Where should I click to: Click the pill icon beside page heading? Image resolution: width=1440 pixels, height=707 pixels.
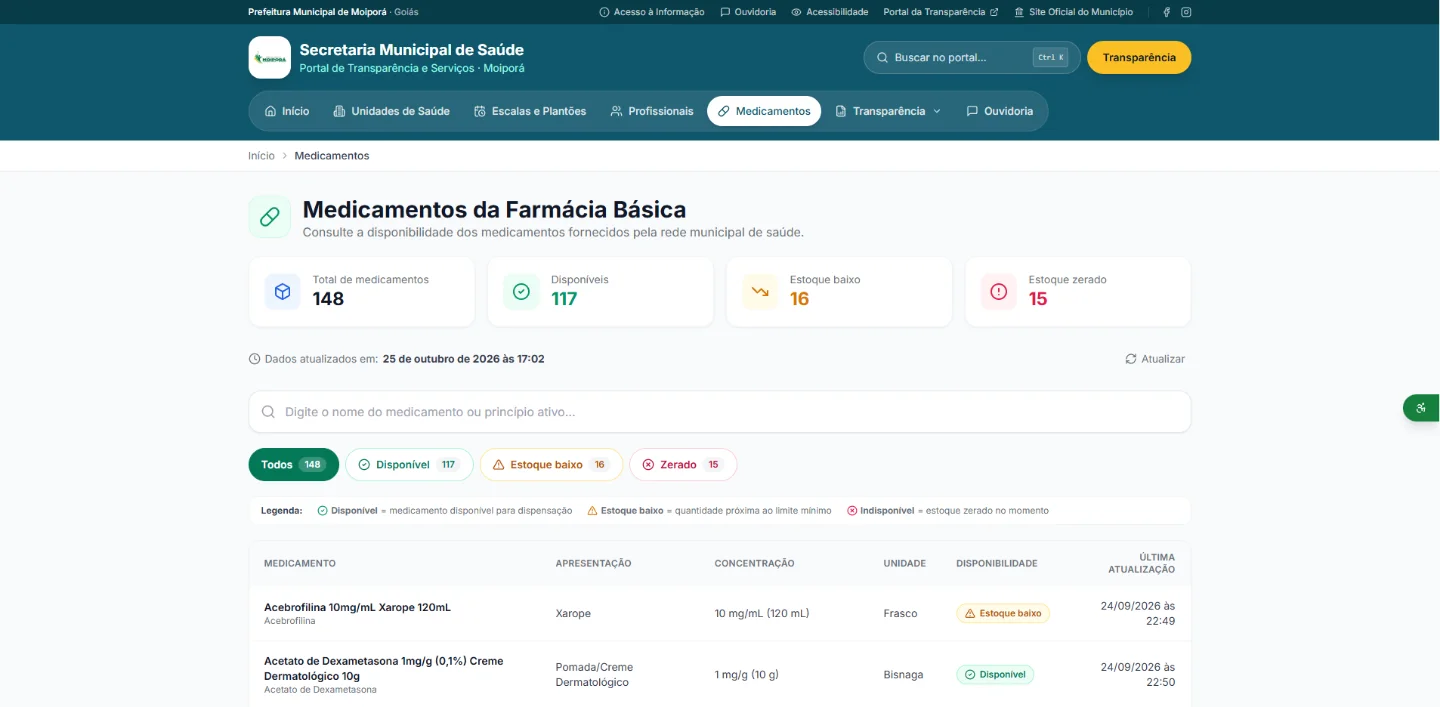(x=270, y=217)
